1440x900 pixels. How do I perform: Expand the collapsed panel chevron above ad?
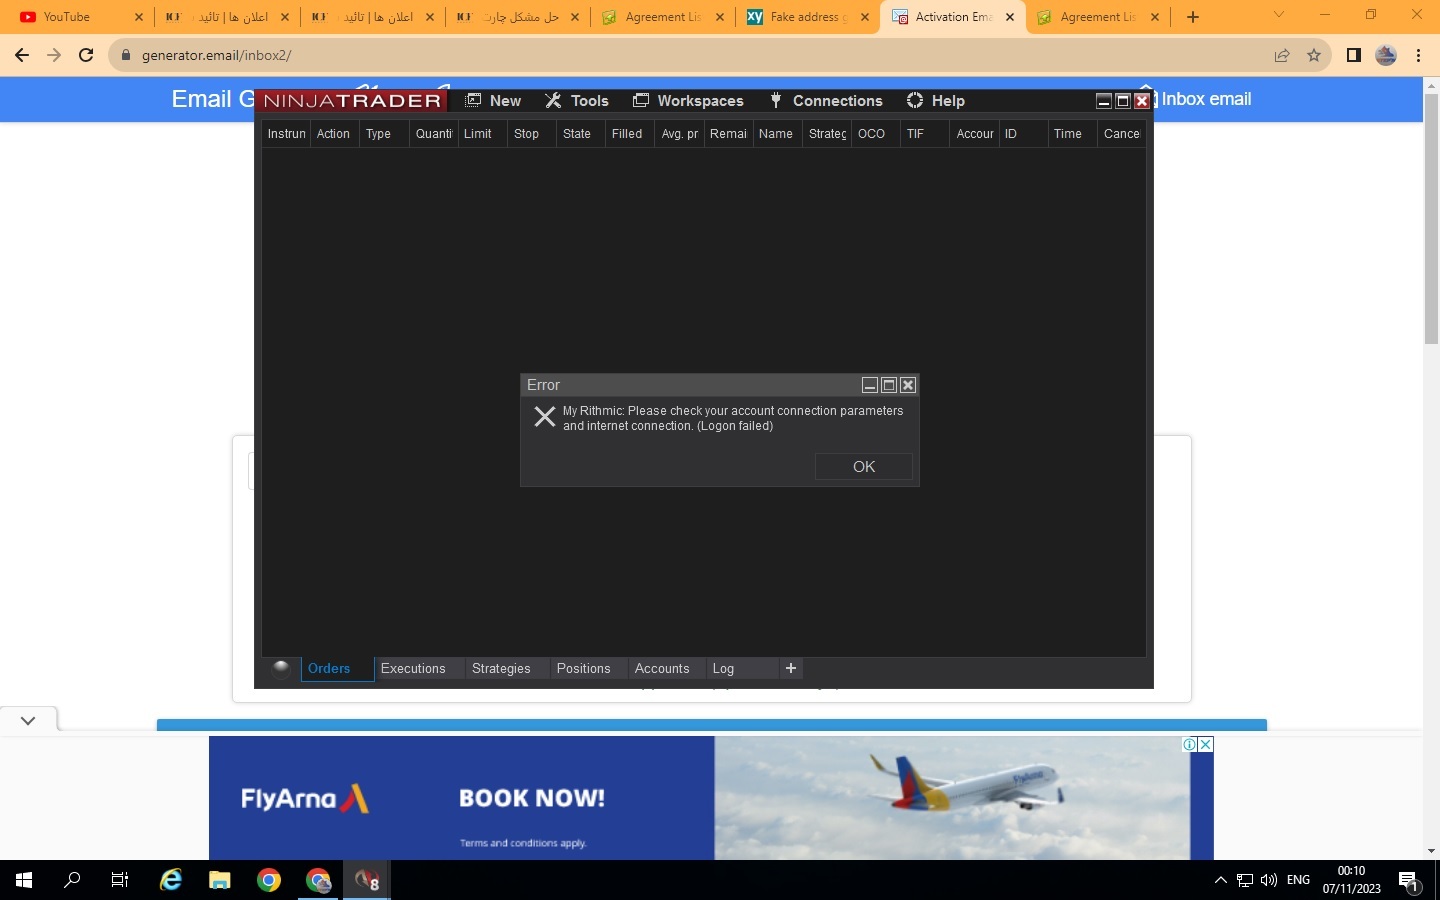click(x=28, y=720)
